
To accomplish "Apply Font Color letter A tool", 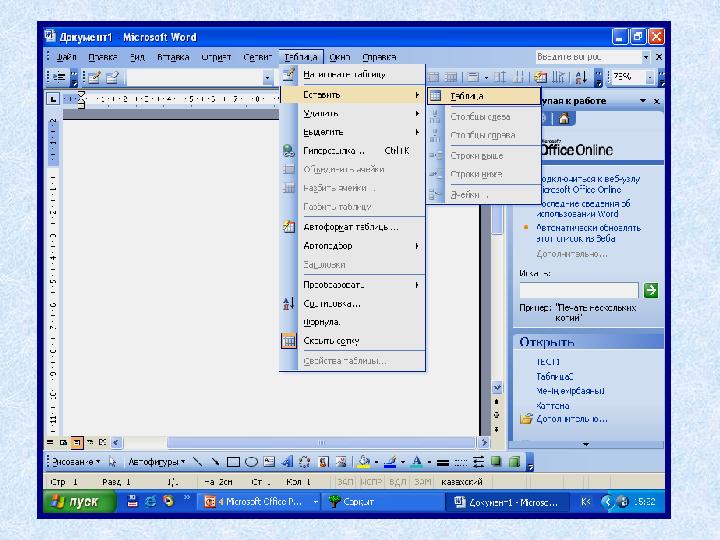I will coord(417,461).
